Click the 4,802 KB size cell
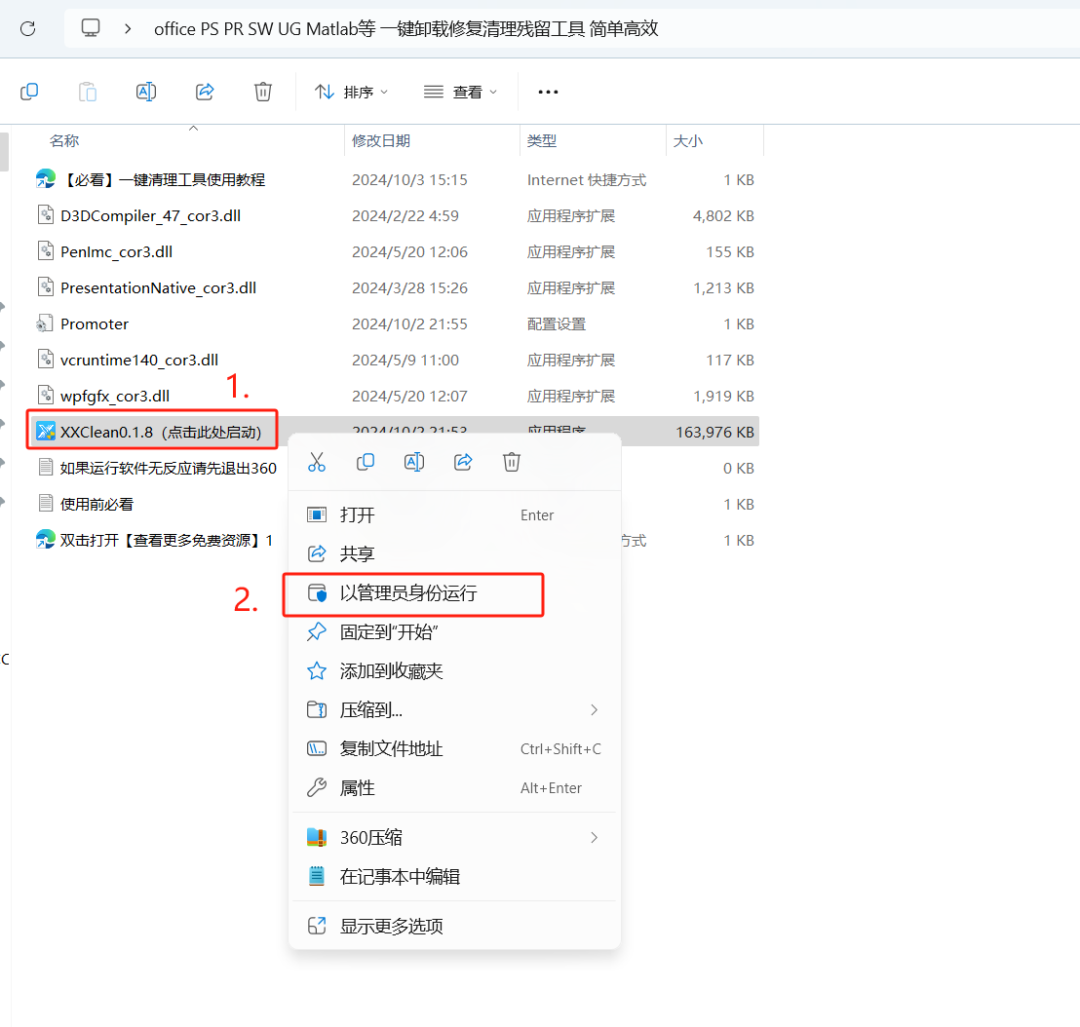The height and width of the screenshot is (1027, 1080). [x=723, y=216]
